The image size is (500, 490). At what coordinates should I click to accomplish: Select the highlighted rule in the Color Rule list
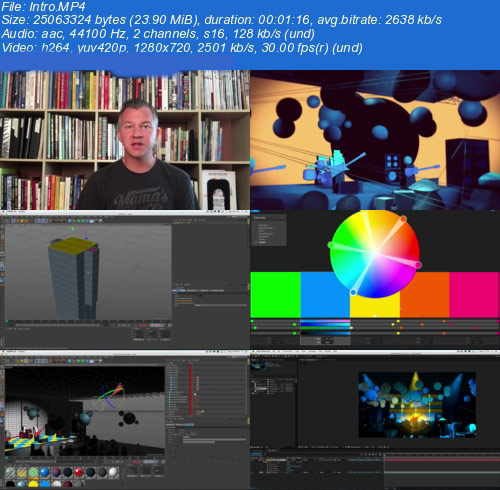pyautogui.click(x=263, y=242)
